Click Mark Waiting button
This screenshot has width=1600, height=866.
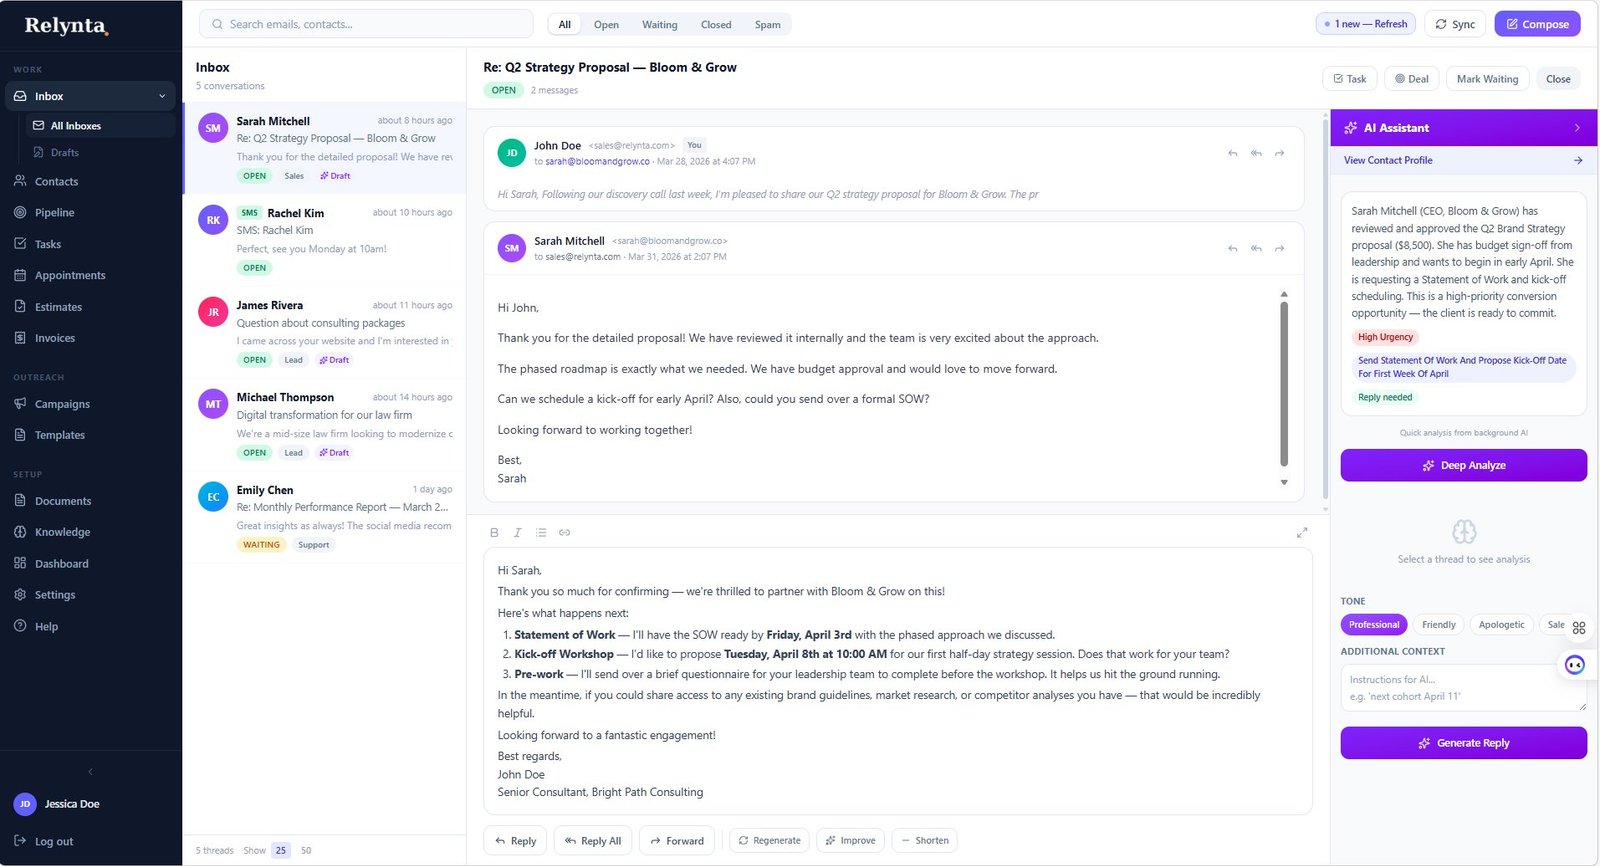(1487, 79)
